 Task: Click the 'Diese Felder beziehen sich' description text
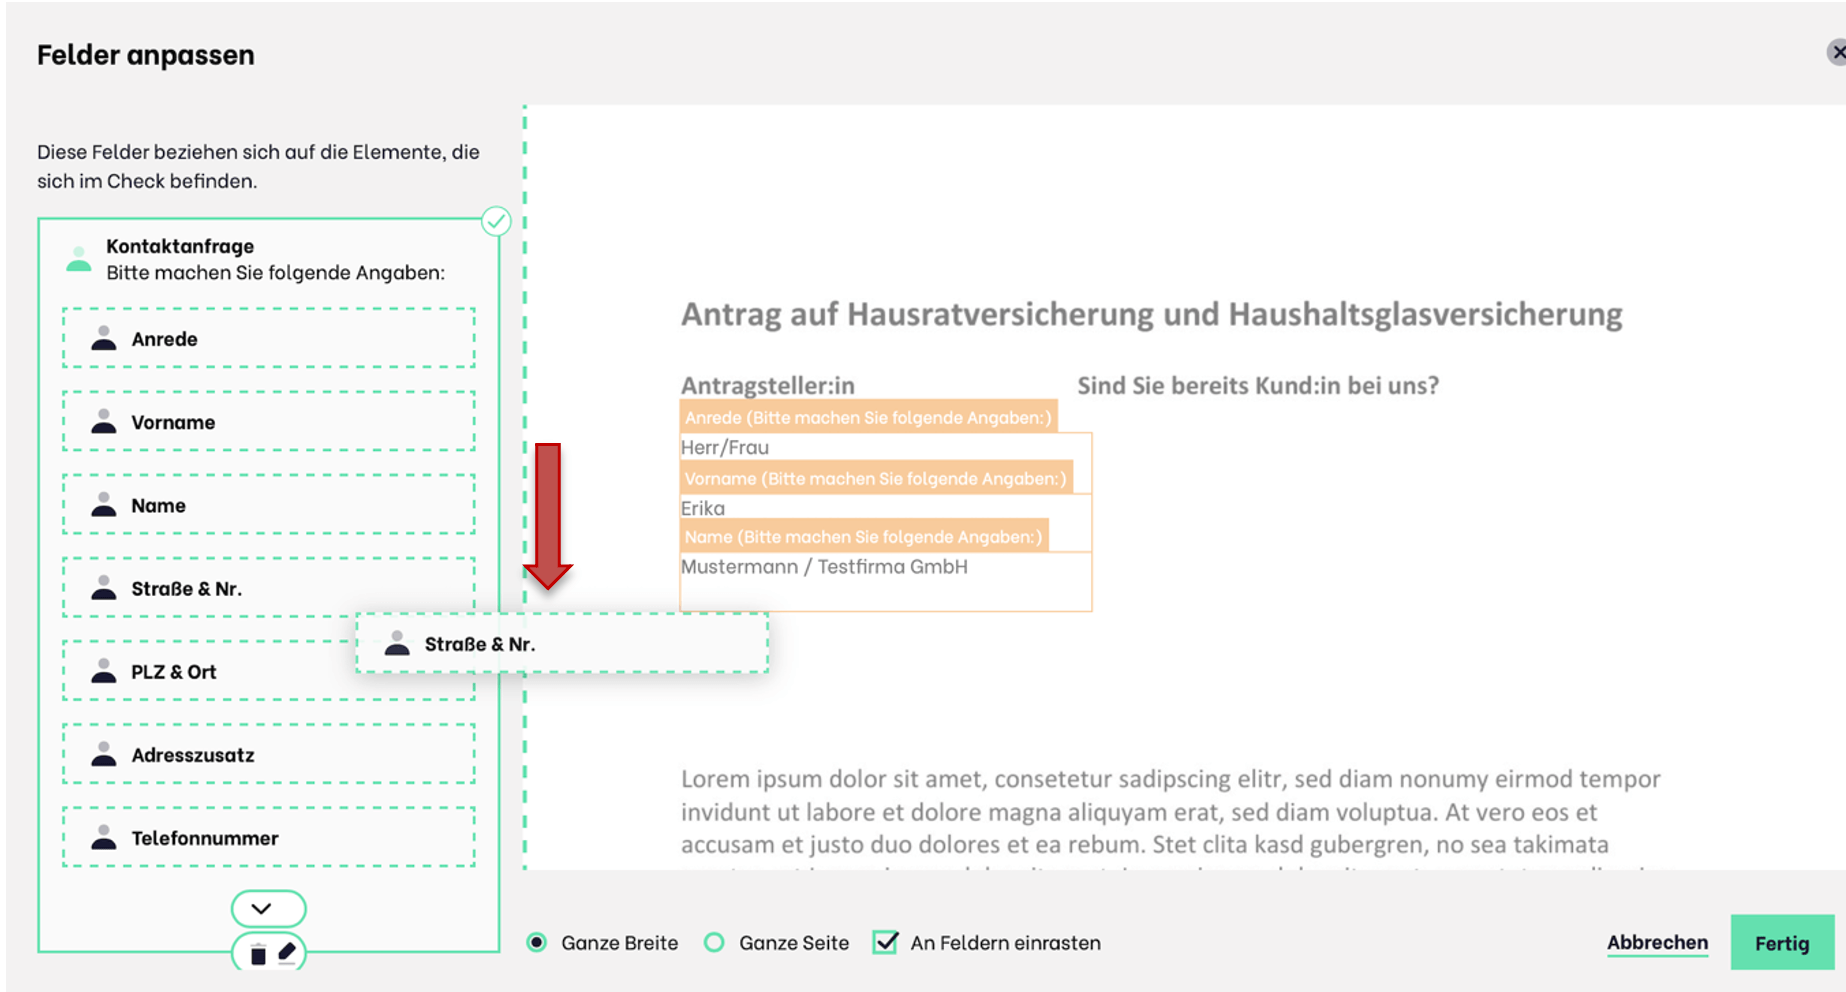click(258, 166)
